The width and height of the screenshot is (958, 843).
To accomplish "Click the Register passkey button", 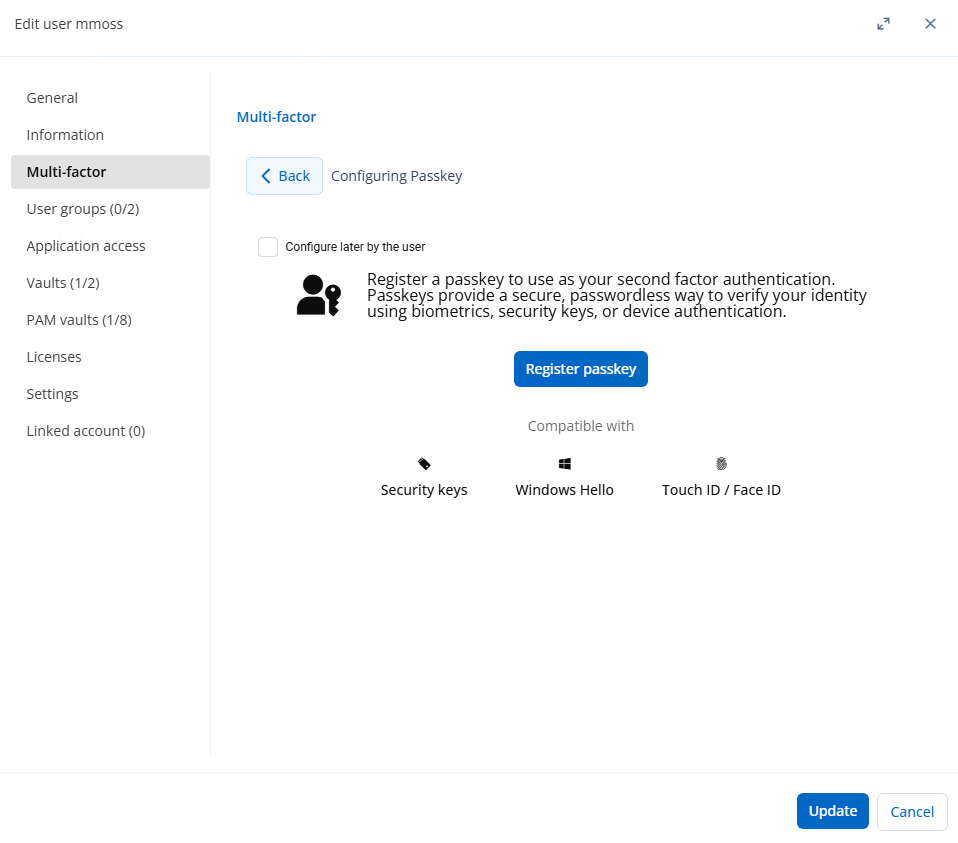I will (581, 369).
